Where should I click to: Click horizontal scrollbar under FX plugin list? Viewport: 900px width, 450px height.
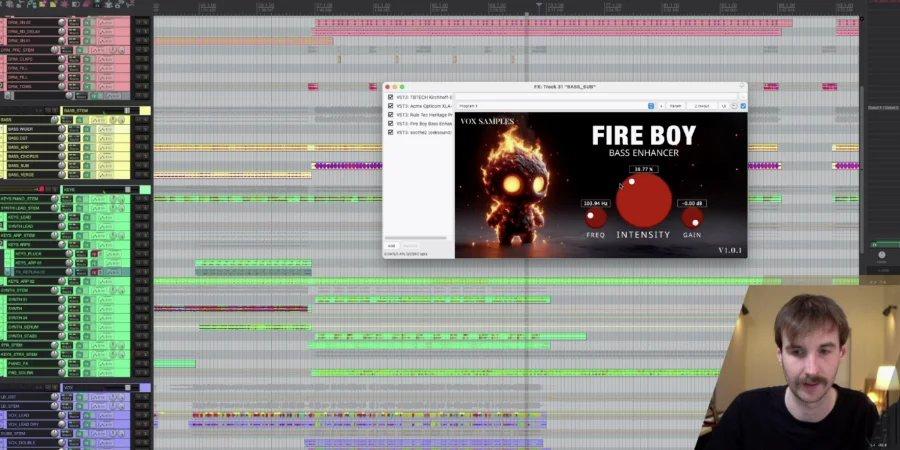tap(416, 238)
